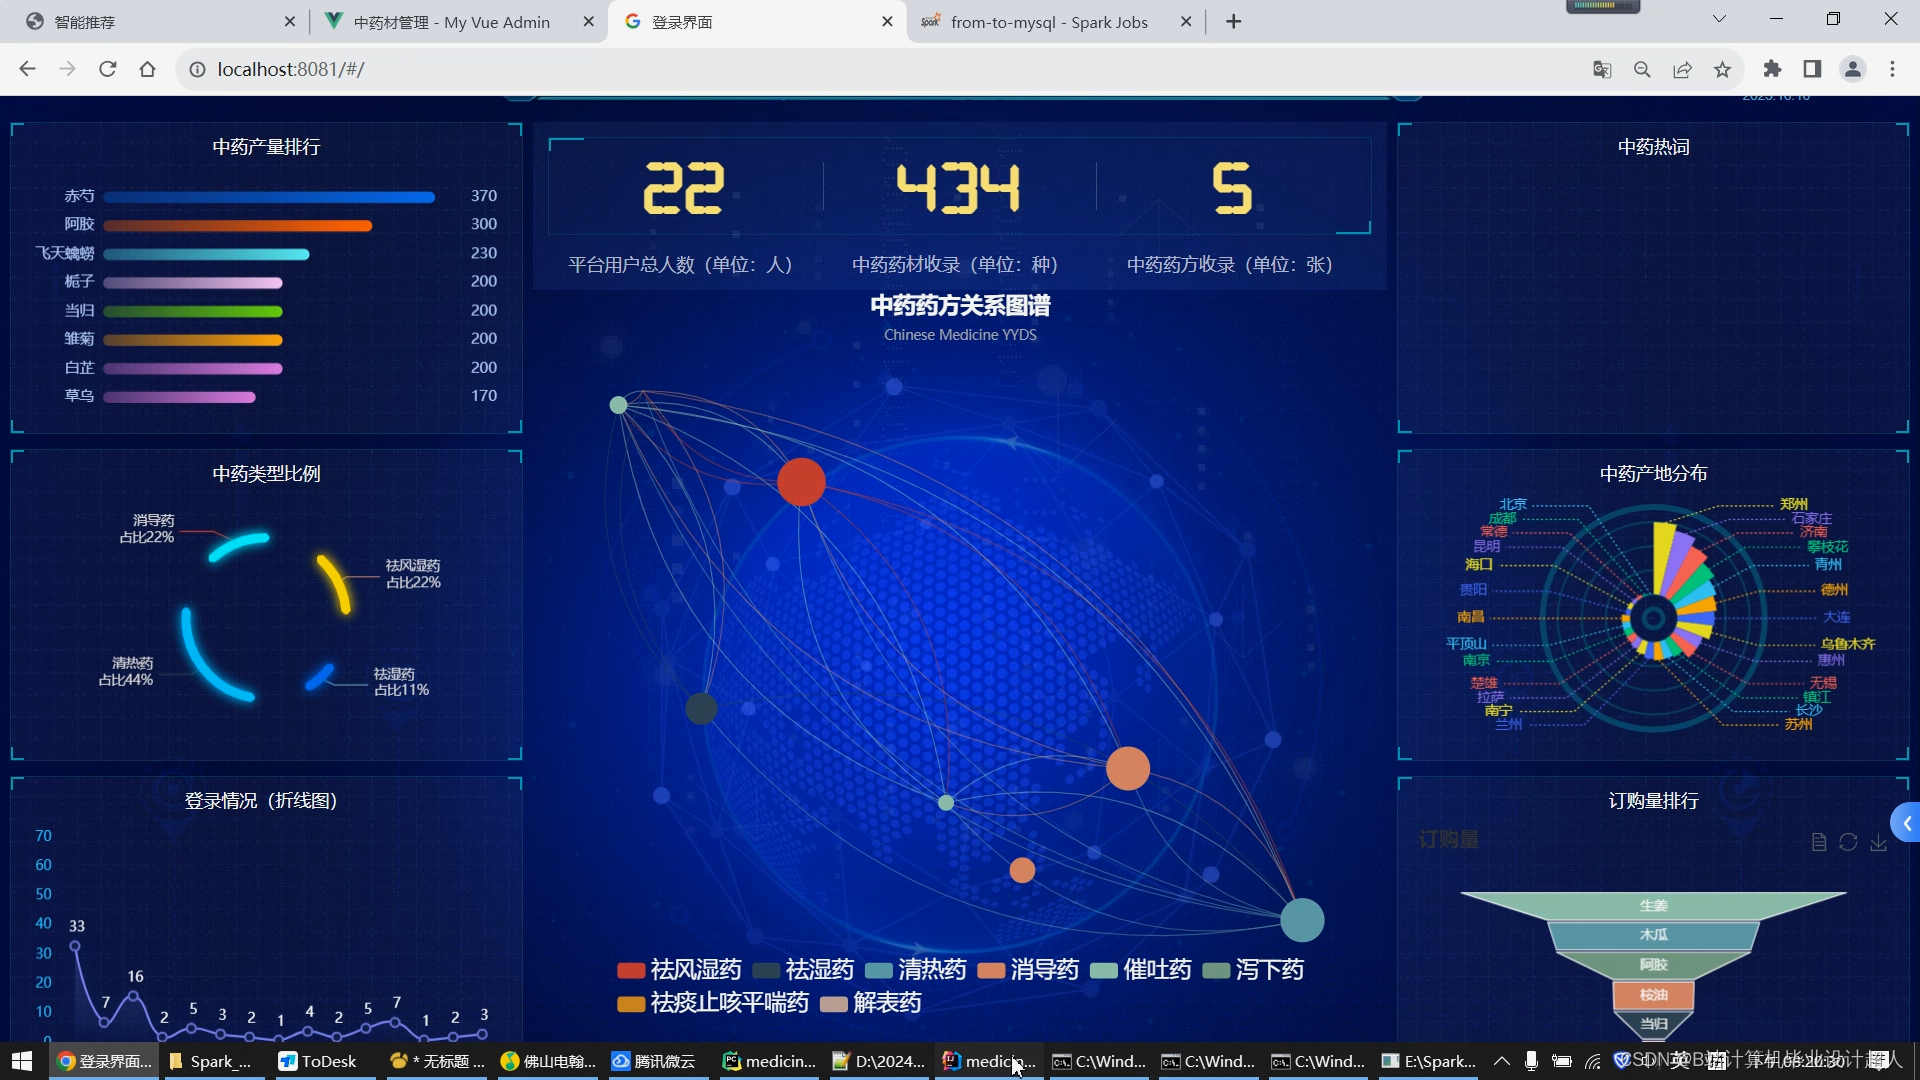Switch to from-to-mysql Spark Jobs tab
The image size is (1920, 1080).
point(1048,22)
